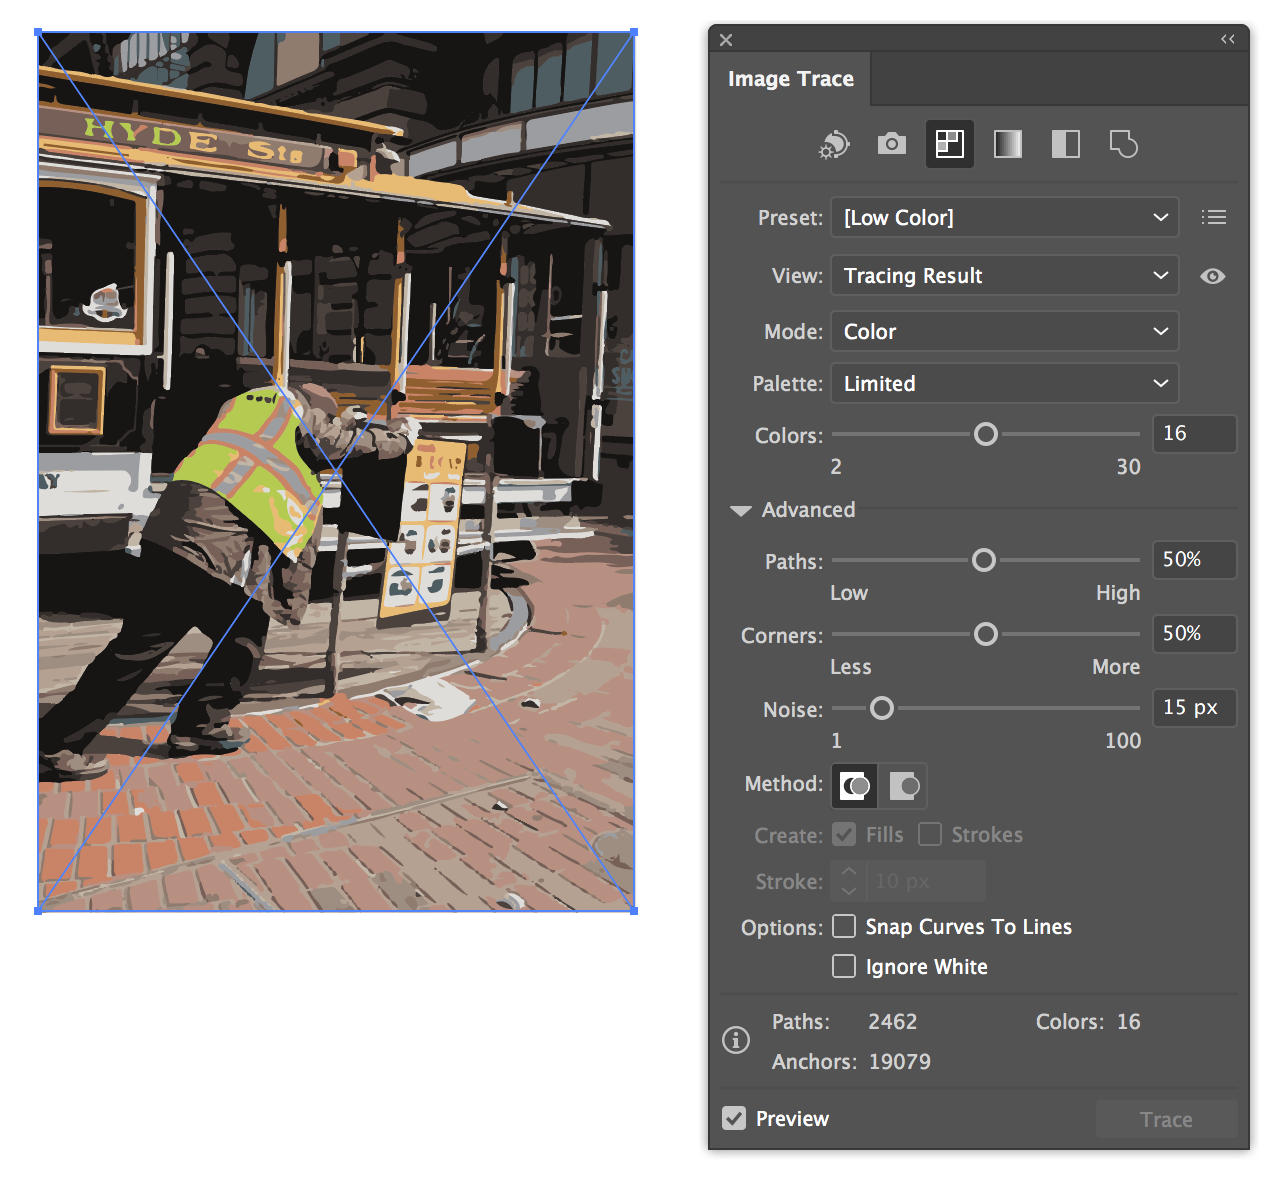The height and width of the screenshot is (1184, 1274).
Task: Open the View dropdown showing Tracing Result
Action: click(x=1004, y=276)
